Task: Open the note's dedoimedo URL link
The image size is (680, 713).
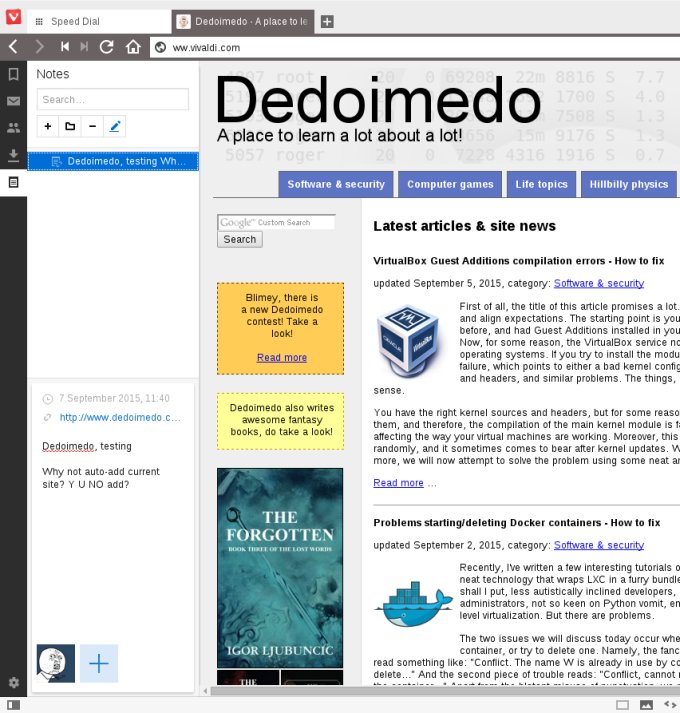Action: click(x=120, y=417)
